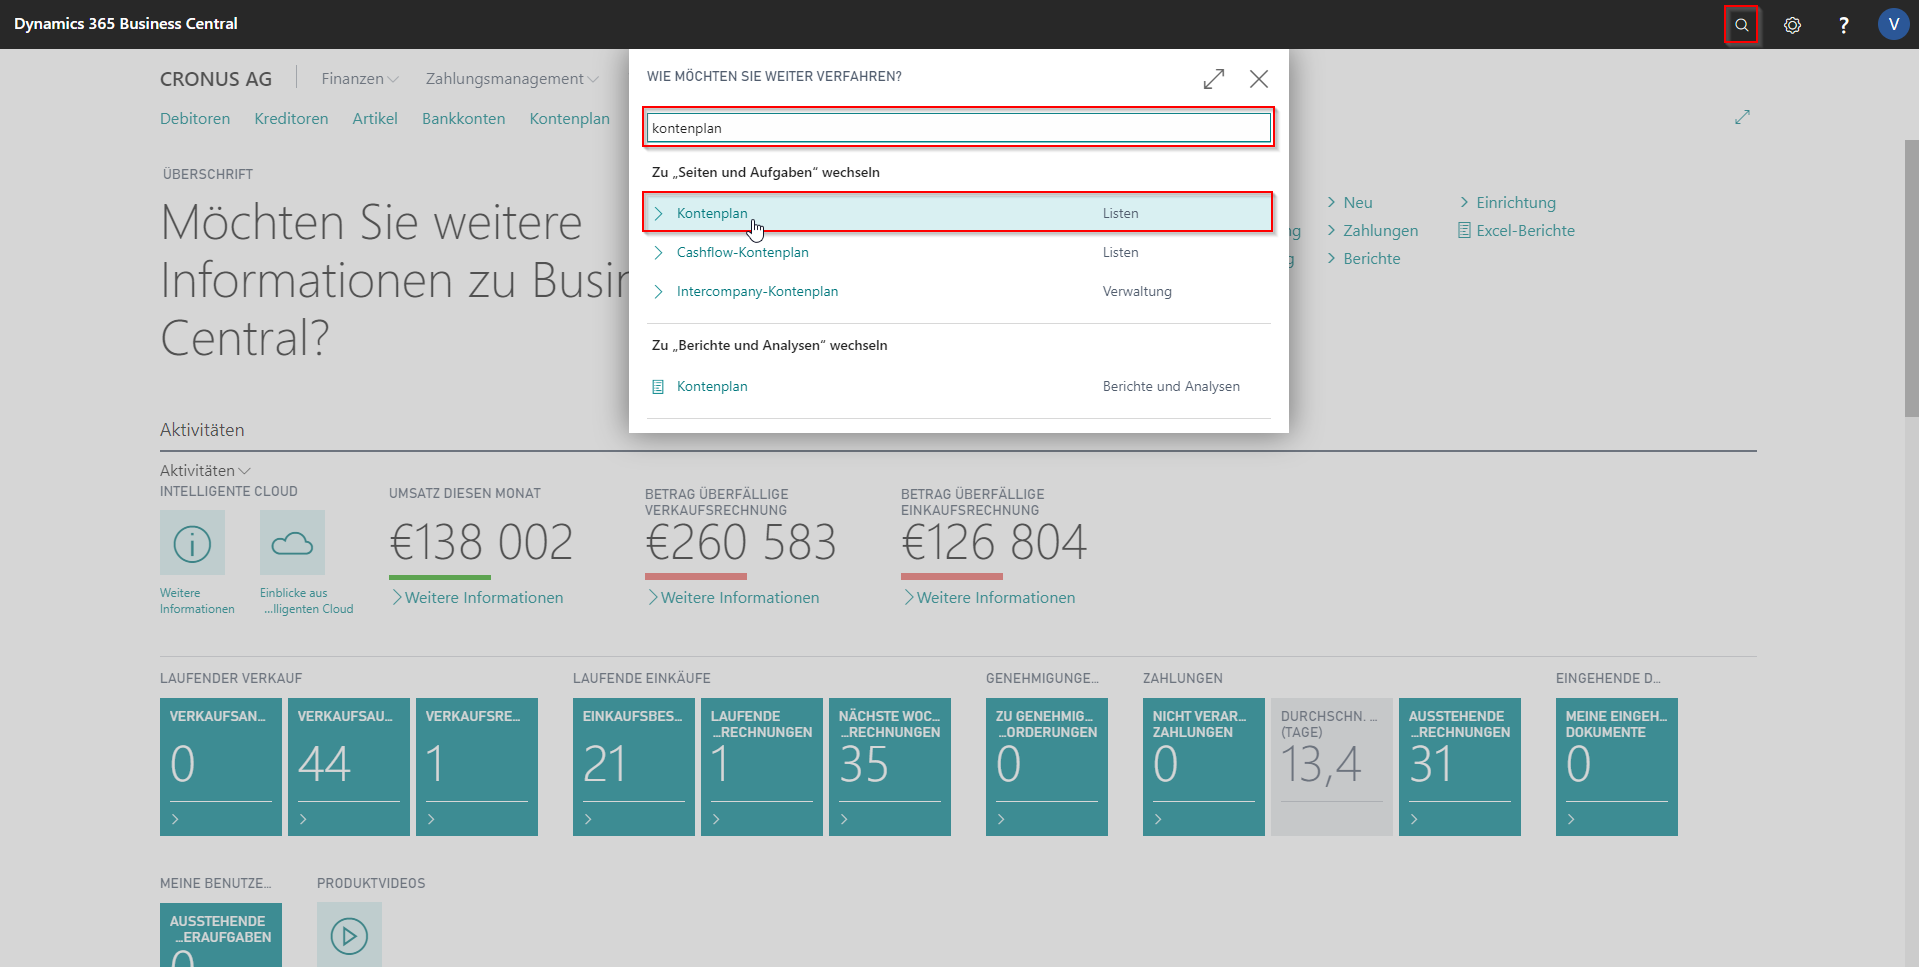Expand the Zahlungsmanagement menu
This screenshot has height=967, width=1919.
coord(512,78)
